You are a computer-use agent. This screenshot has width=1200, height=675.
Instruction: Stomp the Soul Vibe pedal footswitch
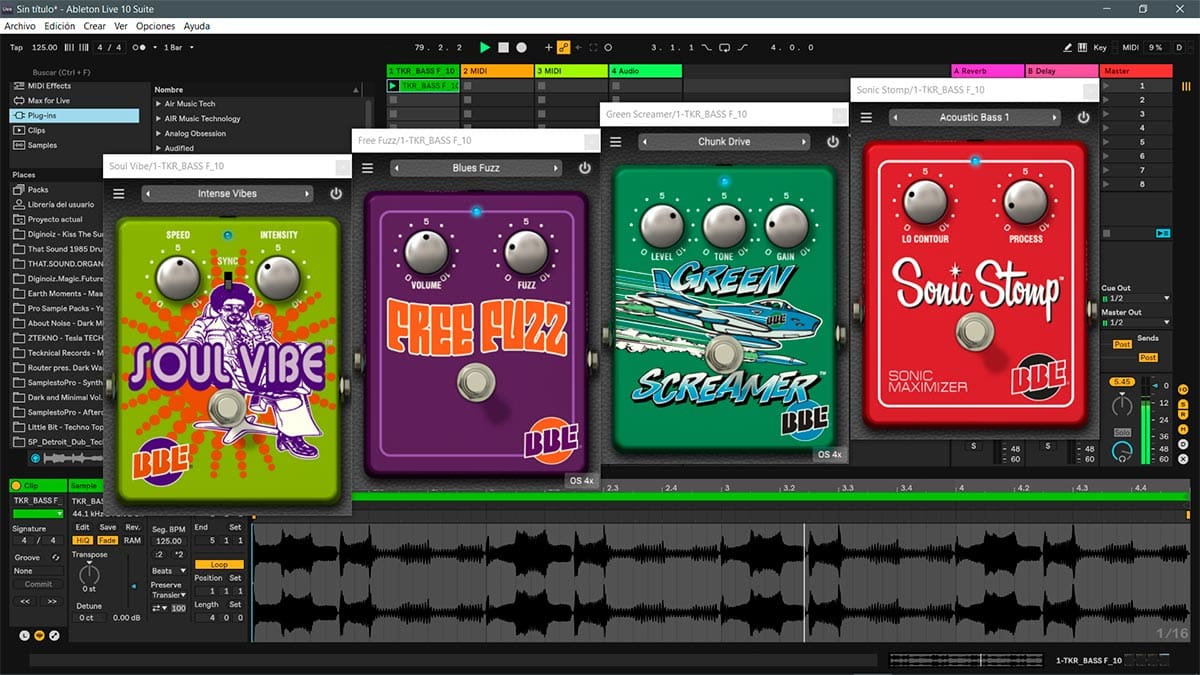pyautogui.click(x=229, y=408)
